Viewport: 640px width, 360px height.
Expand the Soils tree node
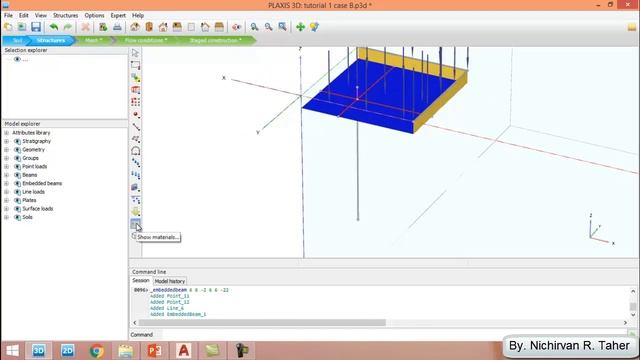[x=7, y=217]
